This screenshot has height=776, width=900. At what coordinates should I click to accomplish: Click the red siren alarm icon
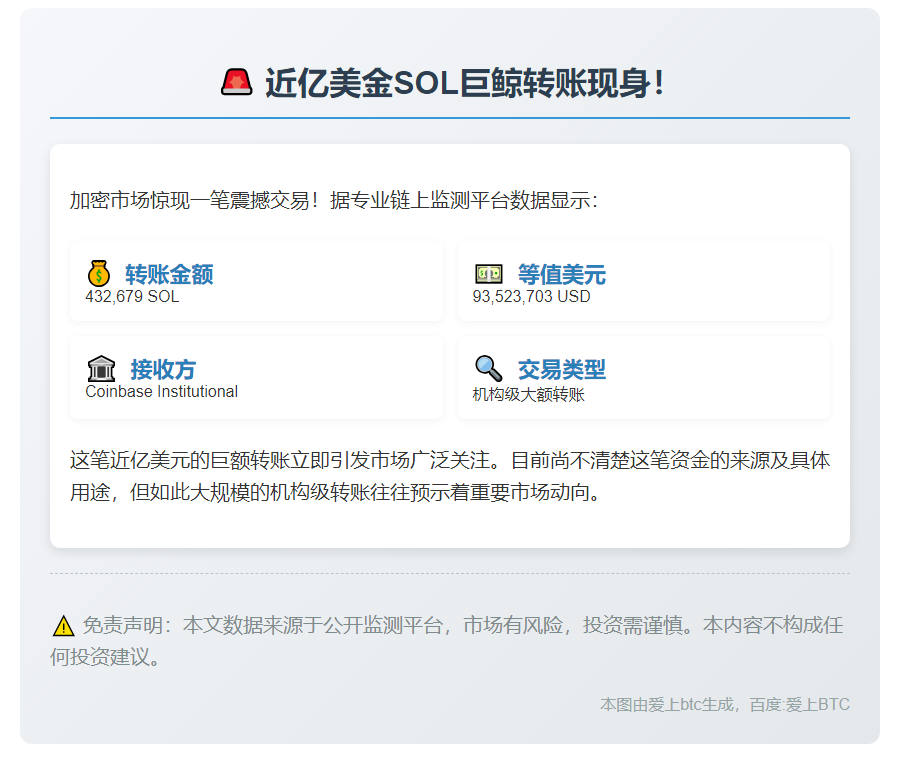click(x=237, y=80)
